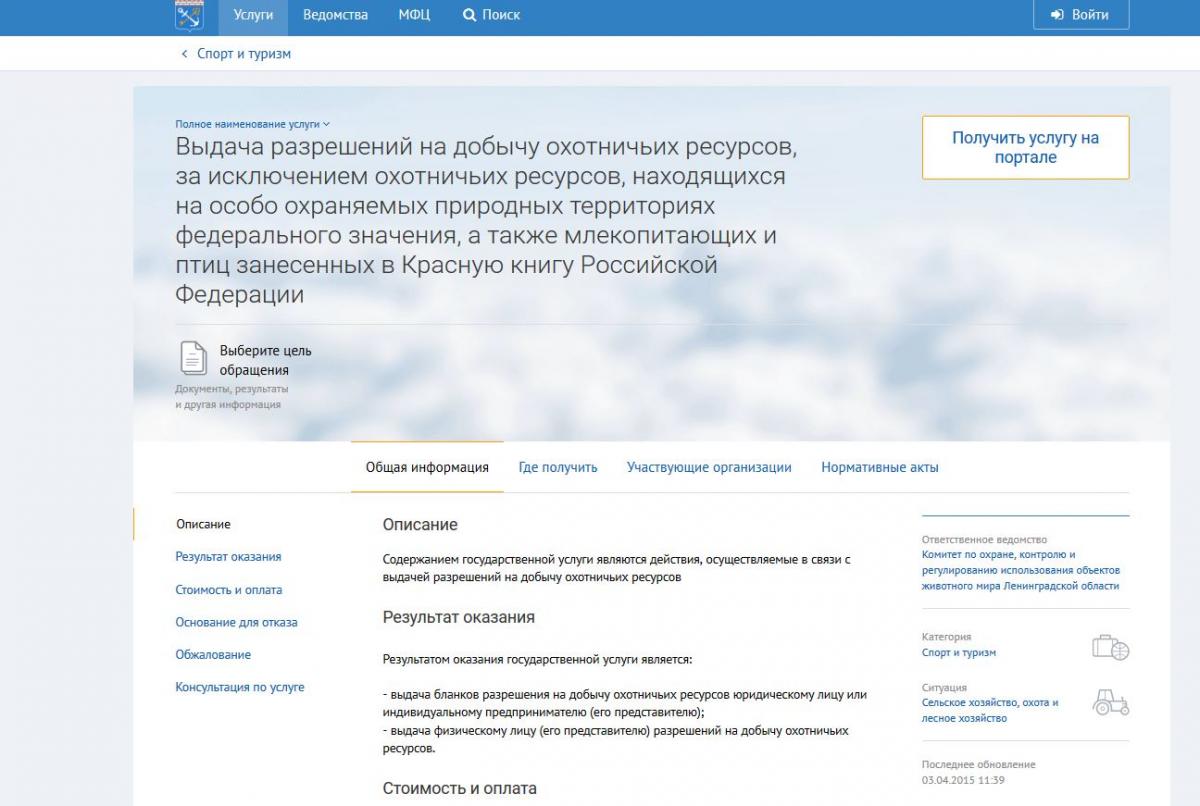Image resolution: width=1200 pixels, height=806 pixels.
Task: Click the back chevron before Спорт и туризм
Action: tap(184, 54)
